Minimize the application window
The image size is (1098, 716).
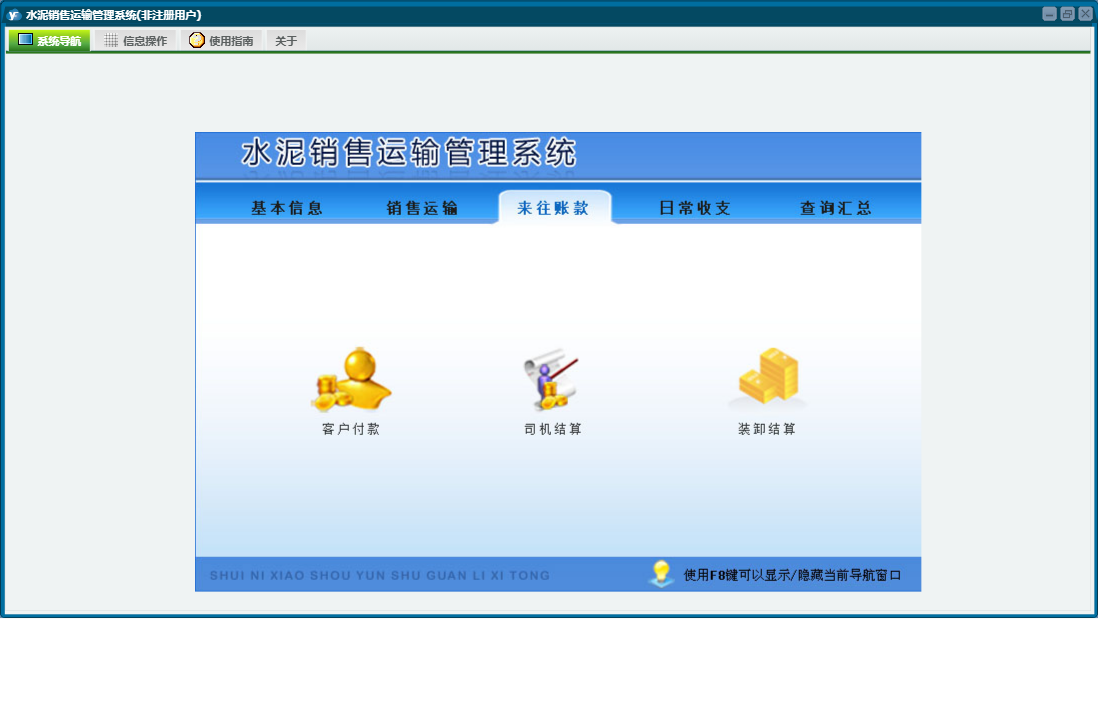[1049, 14]
